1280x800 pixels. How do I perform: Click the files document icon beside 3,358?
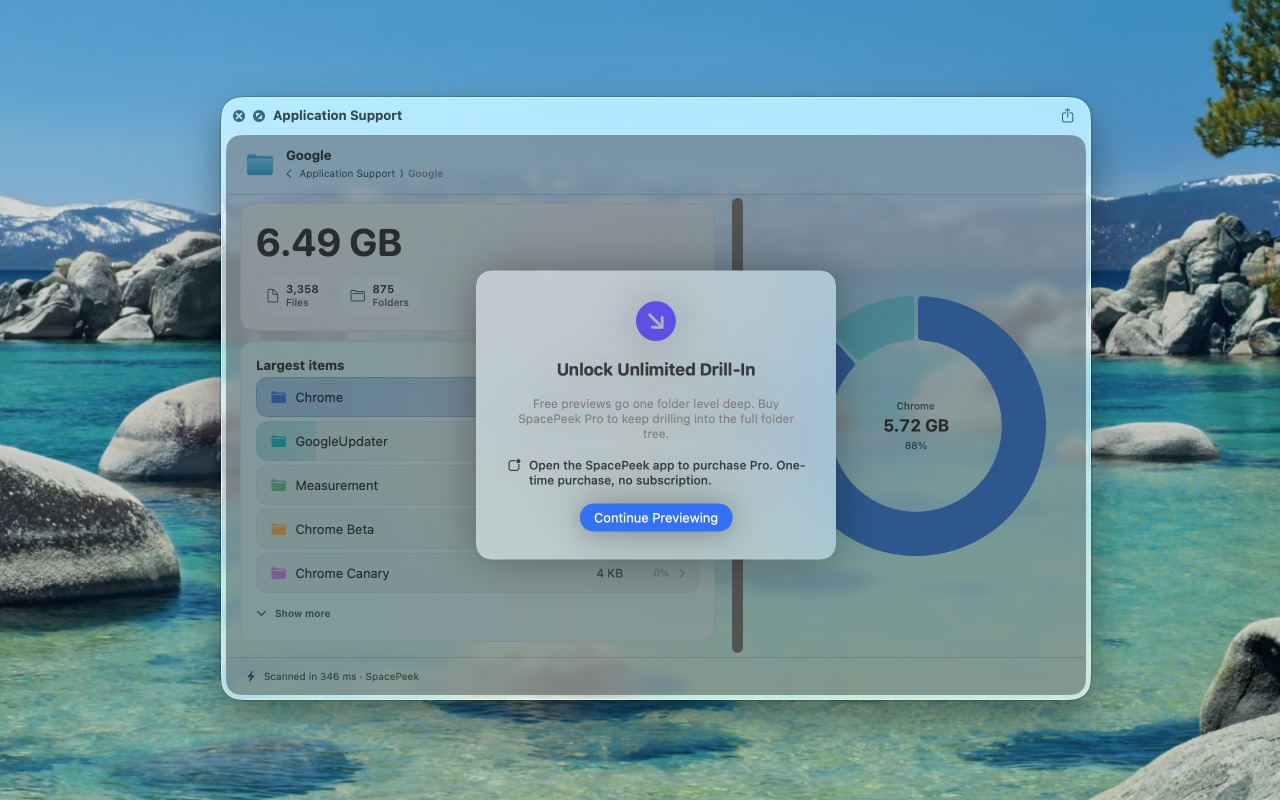(272, 296)
